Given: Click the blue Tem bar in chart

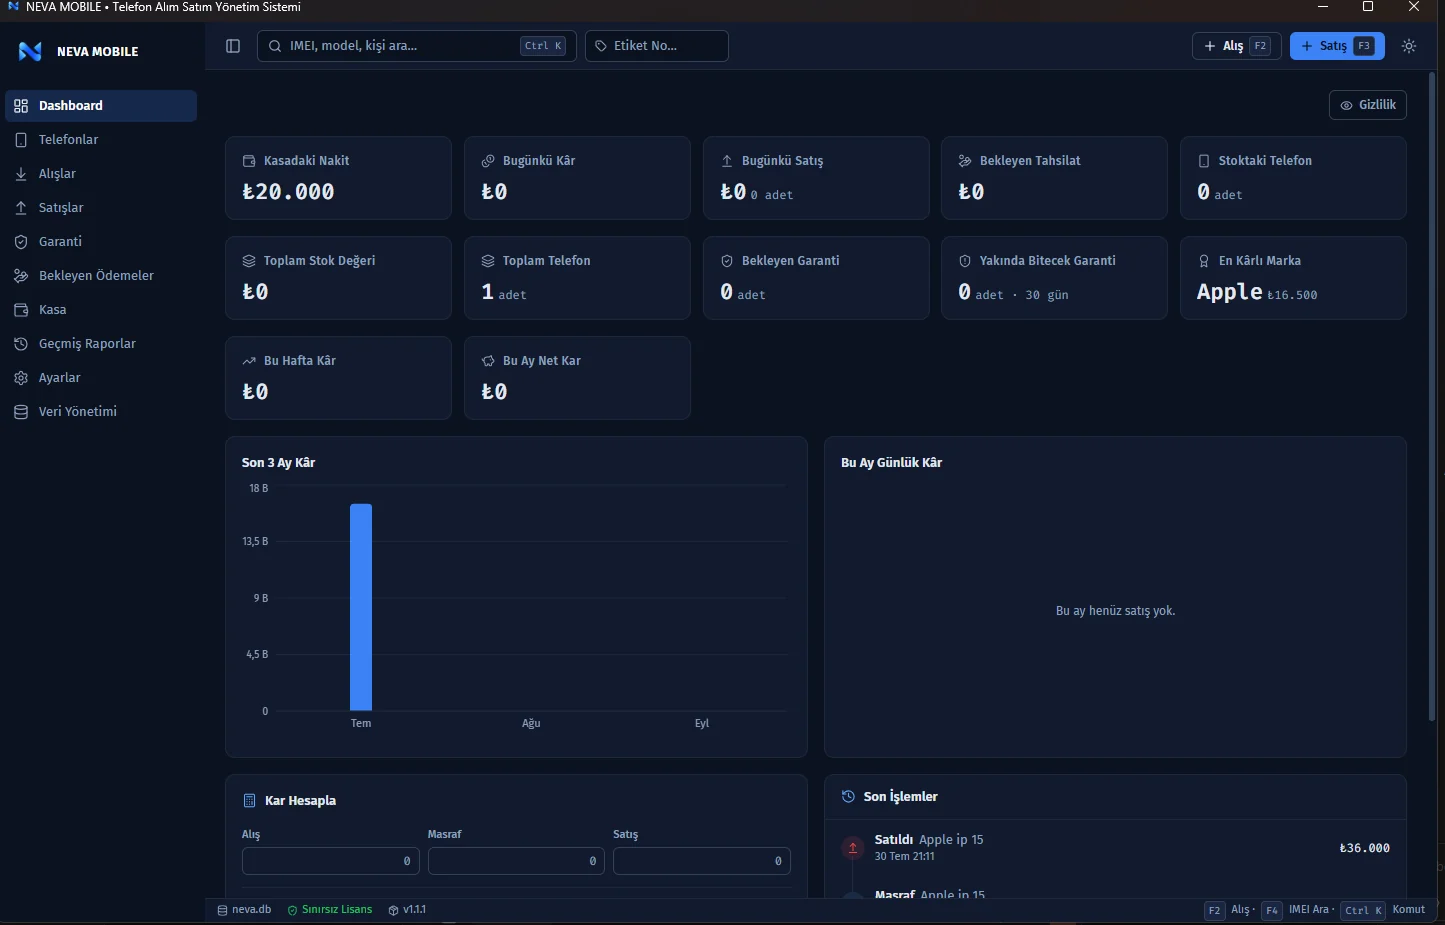Looking at the screenshot, I should (x=361, y=607).
